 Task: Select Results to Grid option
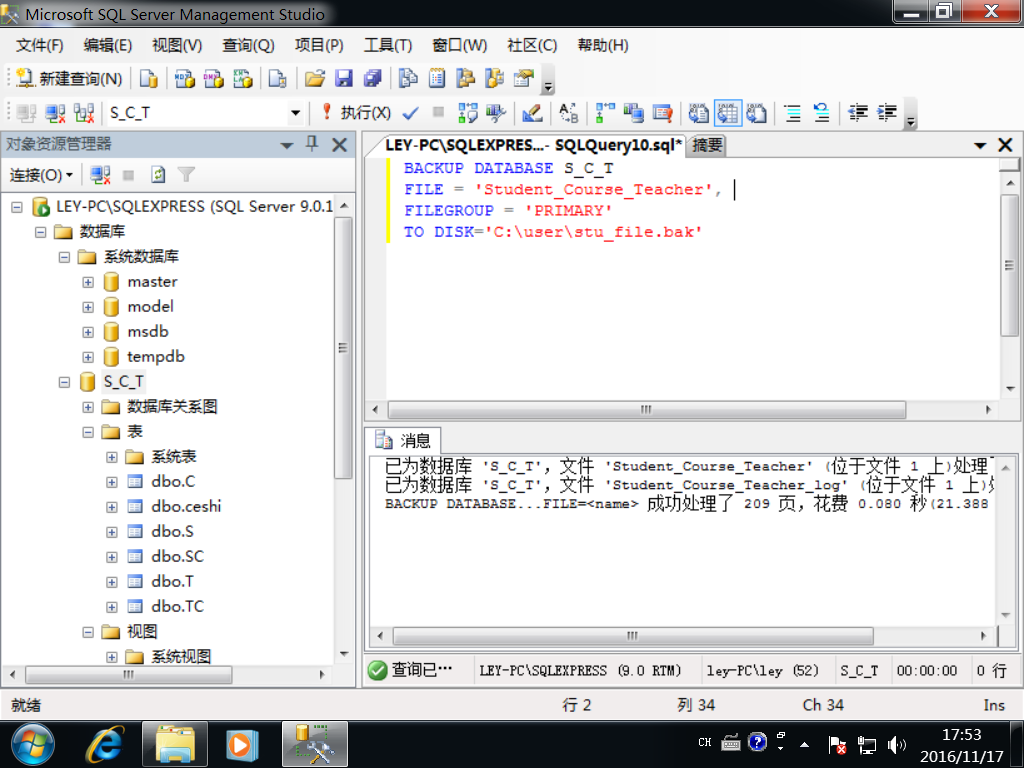click(728, 113)
